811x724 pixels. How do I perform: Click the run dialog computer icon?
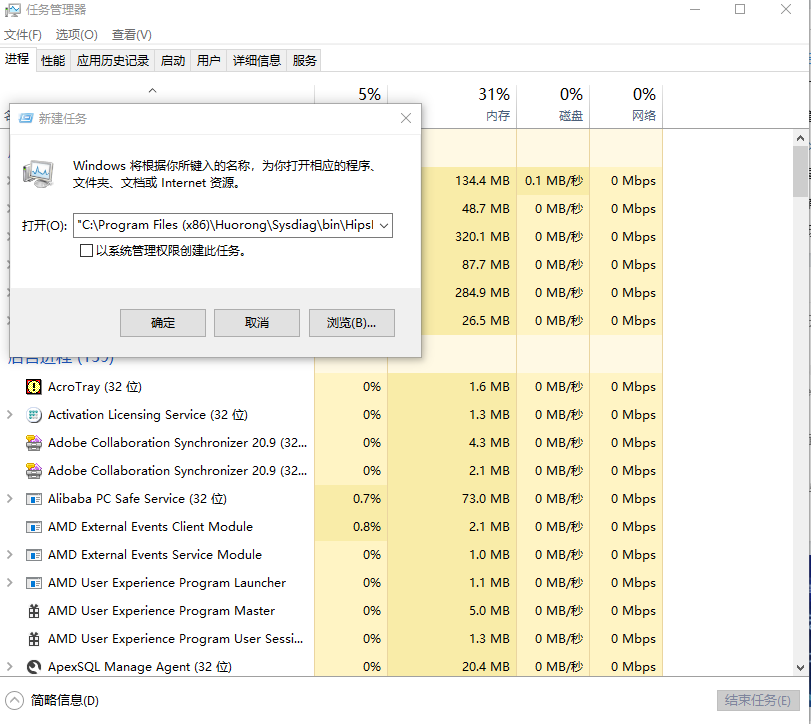38,174
